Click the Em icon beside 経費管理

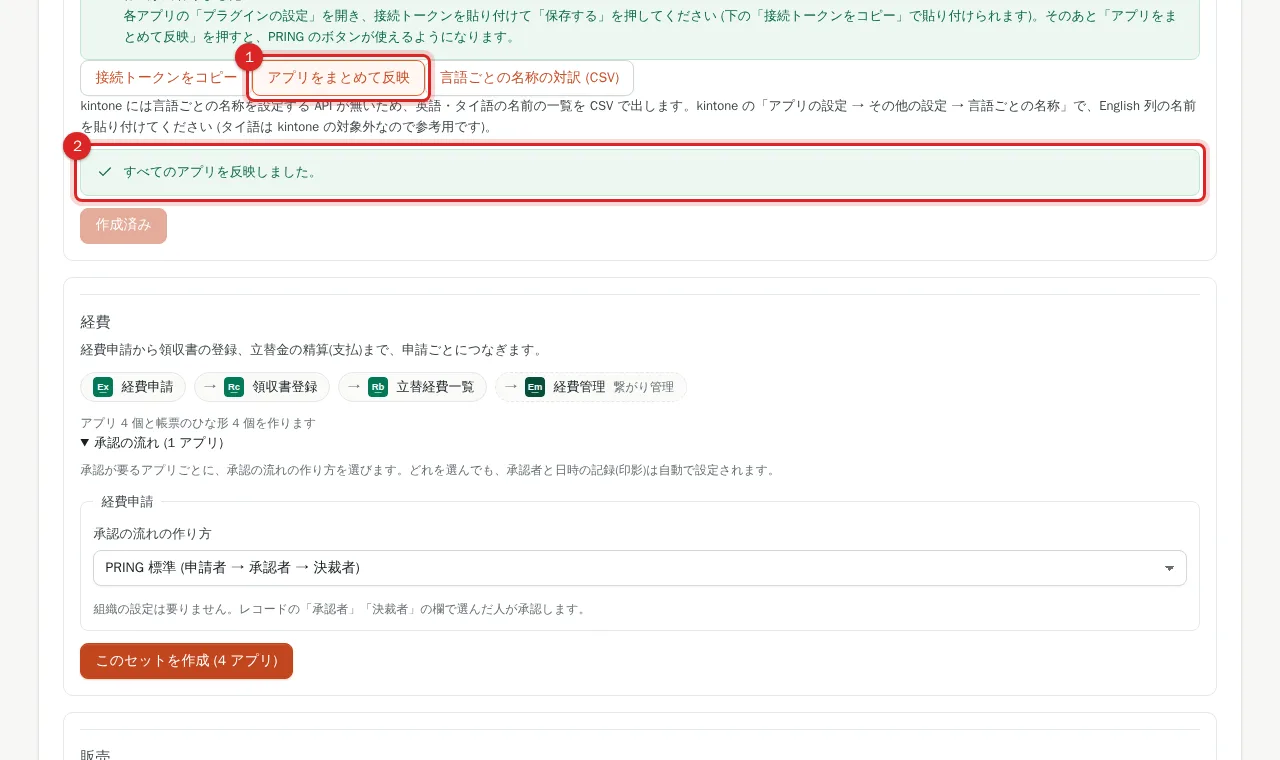[x=535, y=387]
